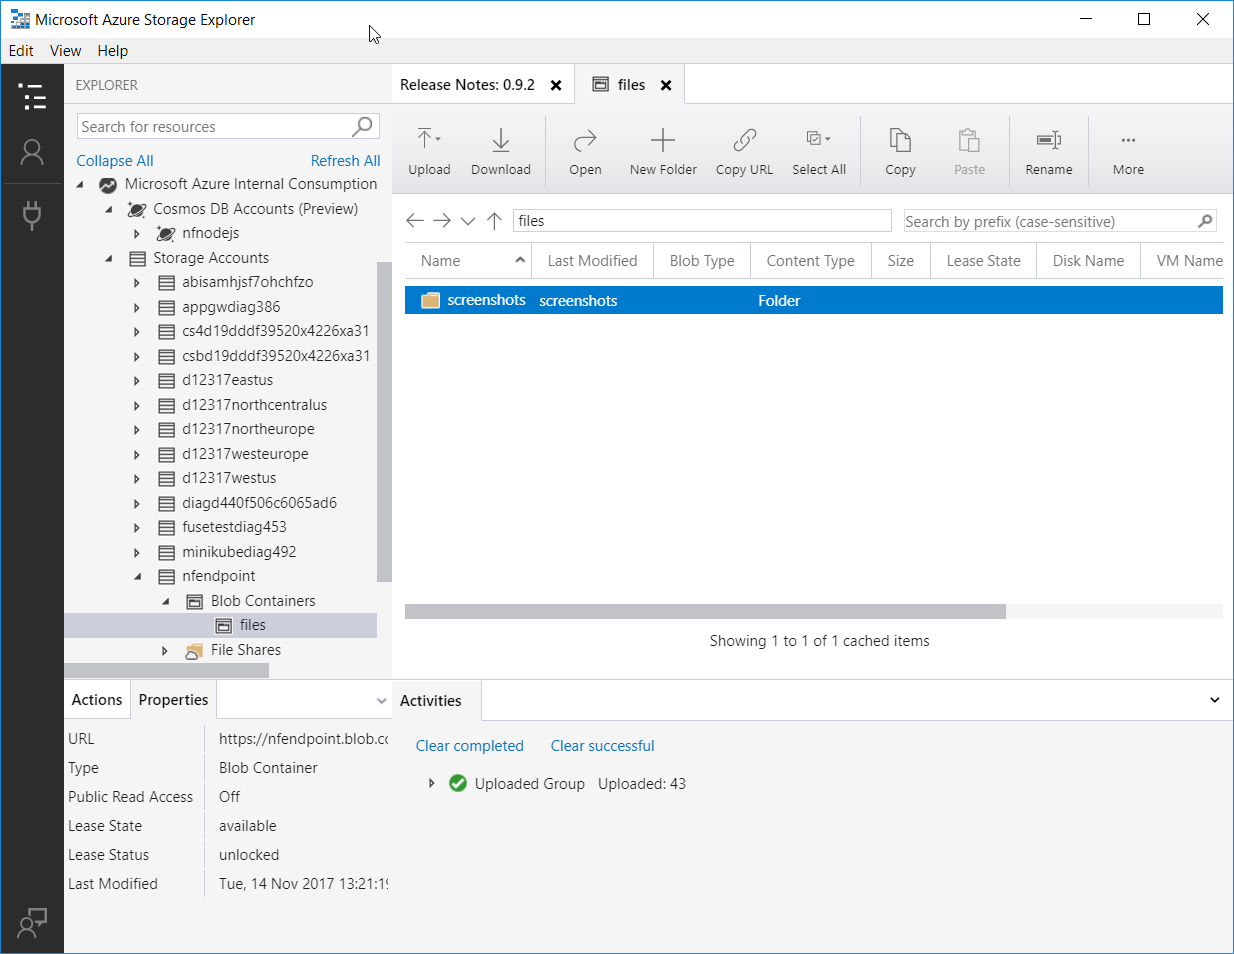Collapse the Activities panel chevron
1234x954 pixels.
coord(1214,700)
